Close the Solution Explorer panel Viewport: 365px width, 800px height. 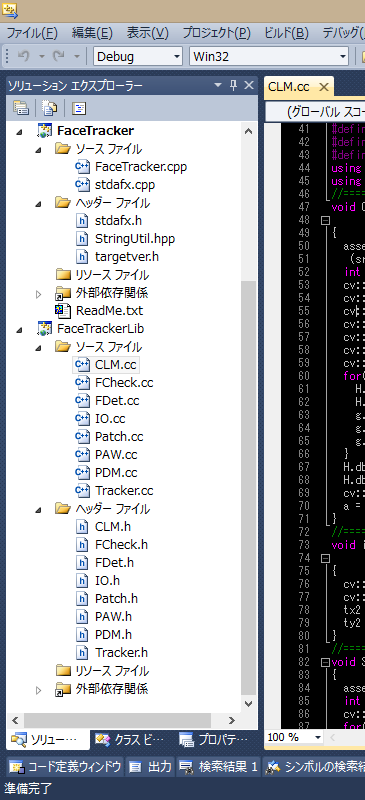pos(249,85)
